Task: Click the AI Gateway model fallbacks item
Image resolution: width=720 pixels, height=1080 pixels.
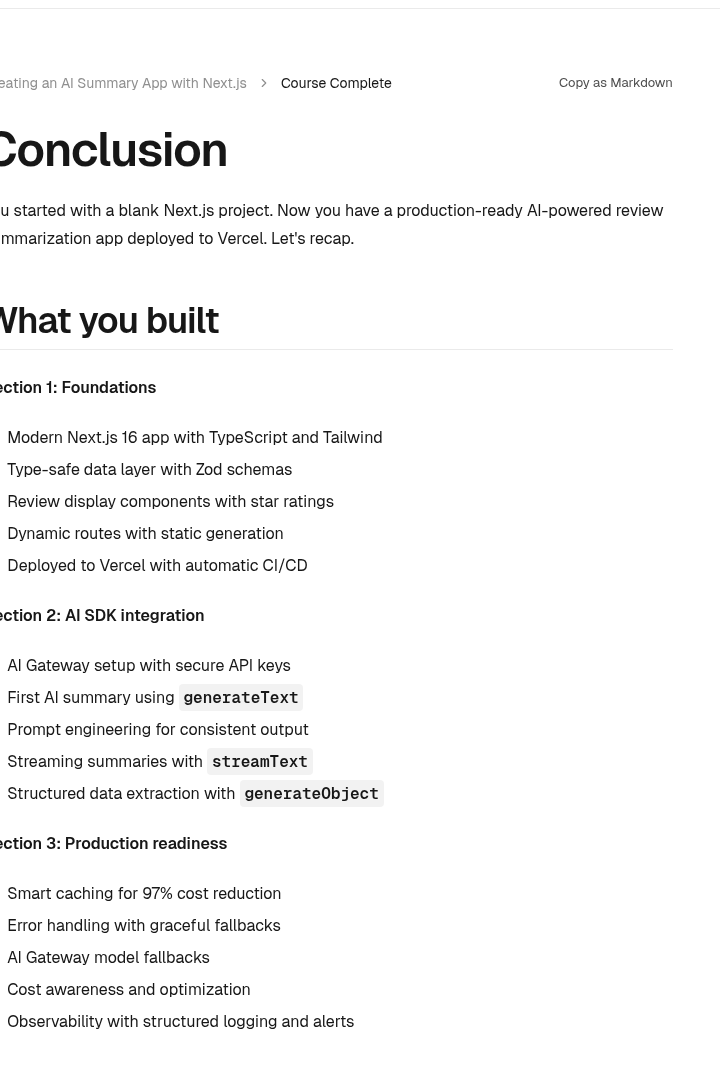Action: coord(108,957)
